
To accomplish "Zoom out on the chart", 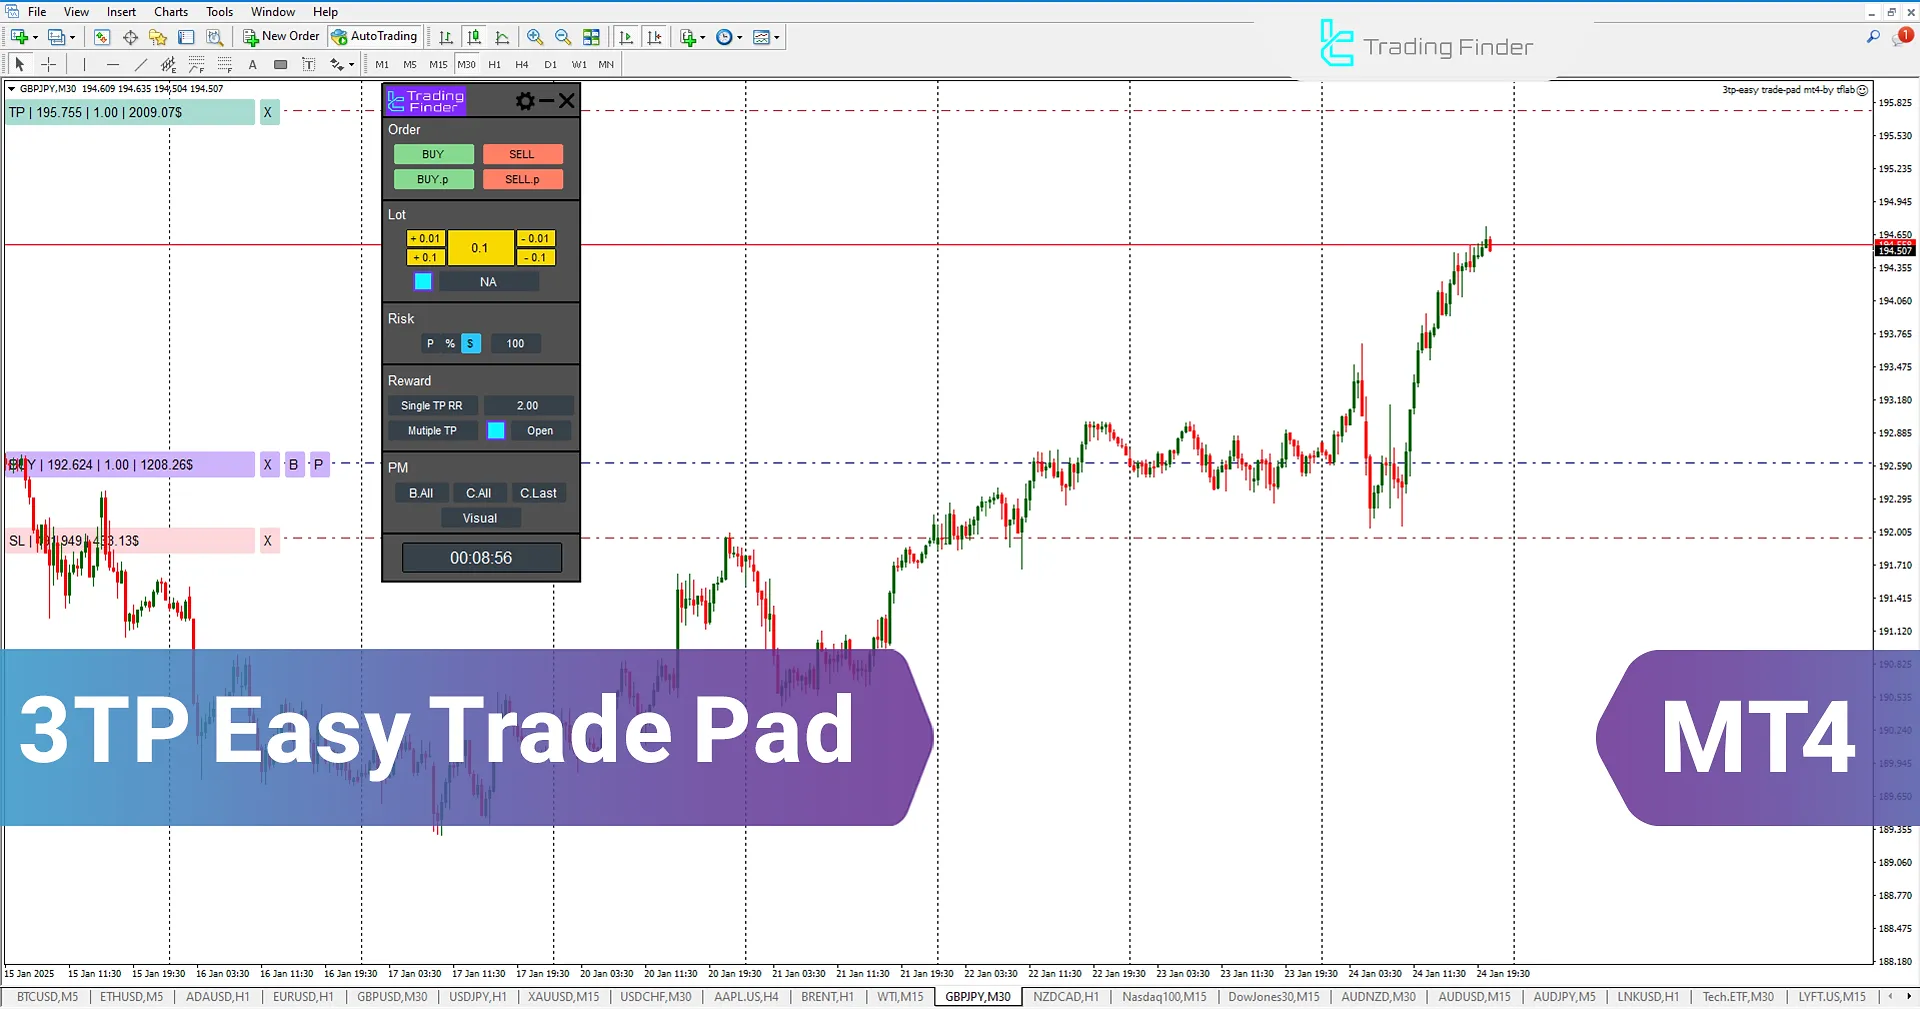I will coord(563,37).
